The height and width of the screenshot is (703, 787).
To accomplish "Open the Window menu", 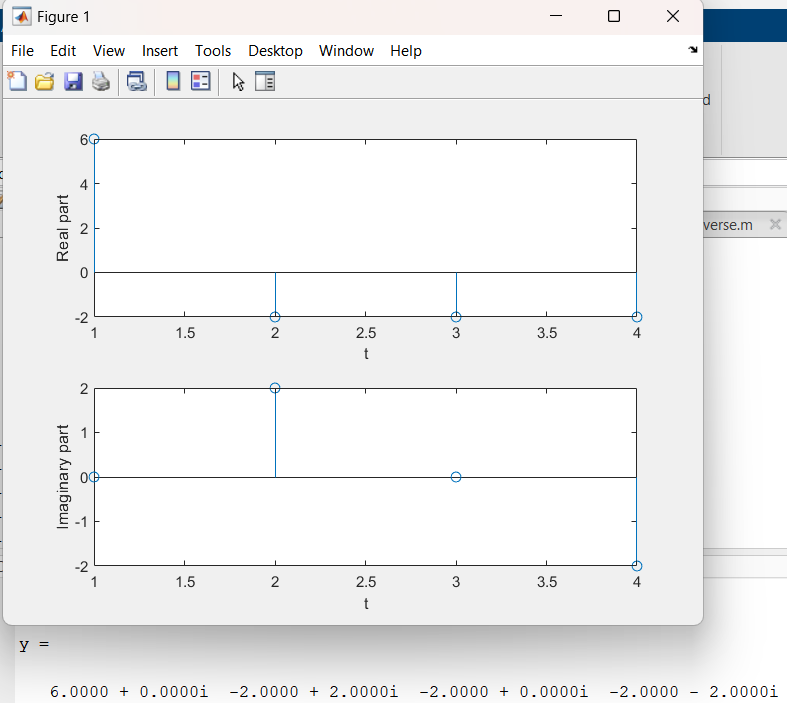I will [x=346, y=51].
